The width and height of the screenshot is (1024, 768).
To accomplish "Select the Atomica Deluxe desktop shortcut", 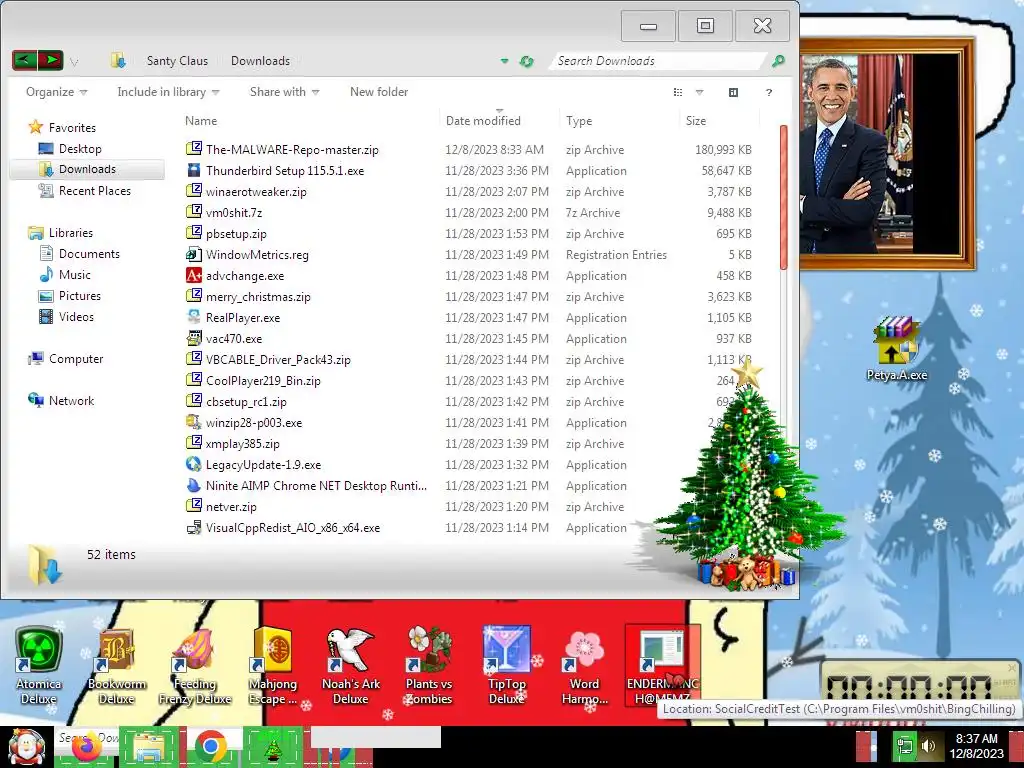I will click(x=39, y=665).
